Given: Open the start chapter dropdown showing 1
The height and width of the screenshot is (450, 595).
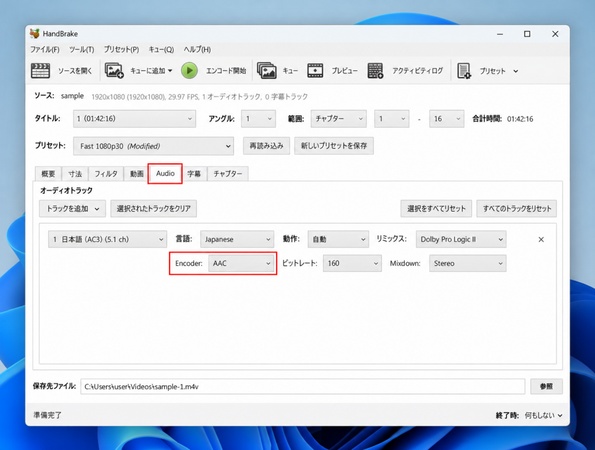Looking at the screenshot, I should [391, 119].
